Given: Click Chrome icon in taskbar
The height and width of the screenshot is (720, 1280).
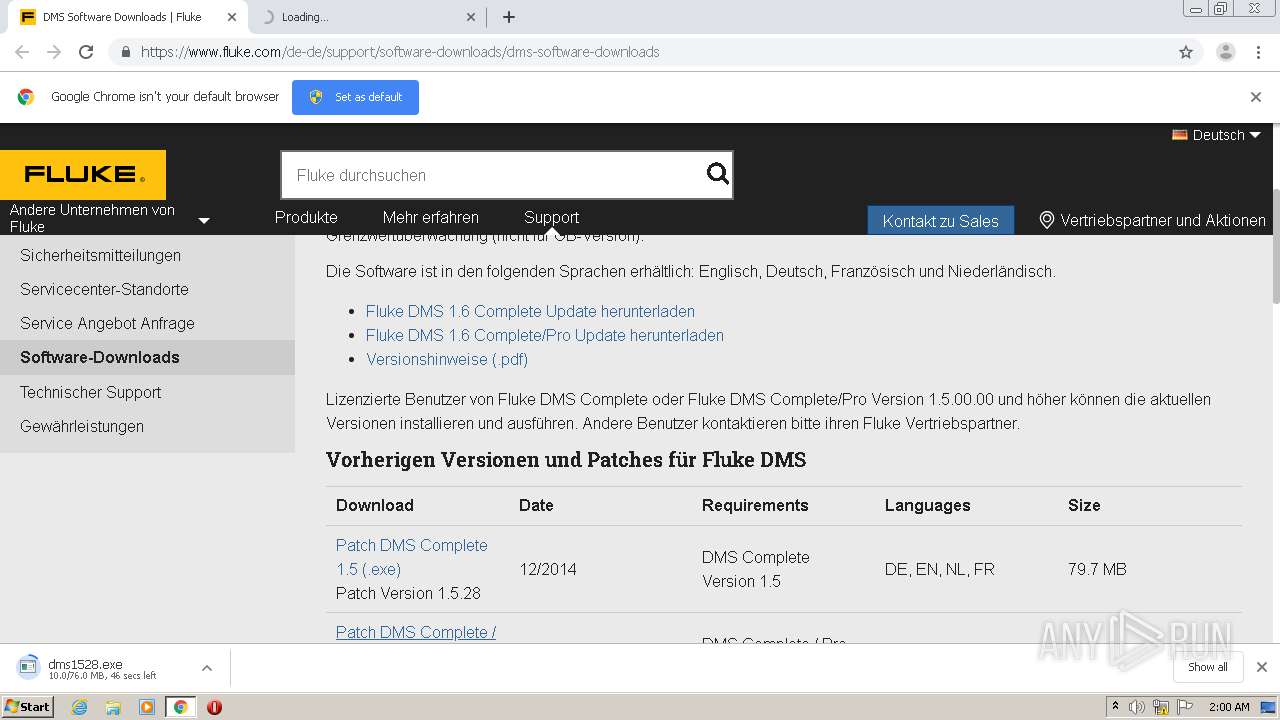Looking at the screenshot, I should pos(180,707).
